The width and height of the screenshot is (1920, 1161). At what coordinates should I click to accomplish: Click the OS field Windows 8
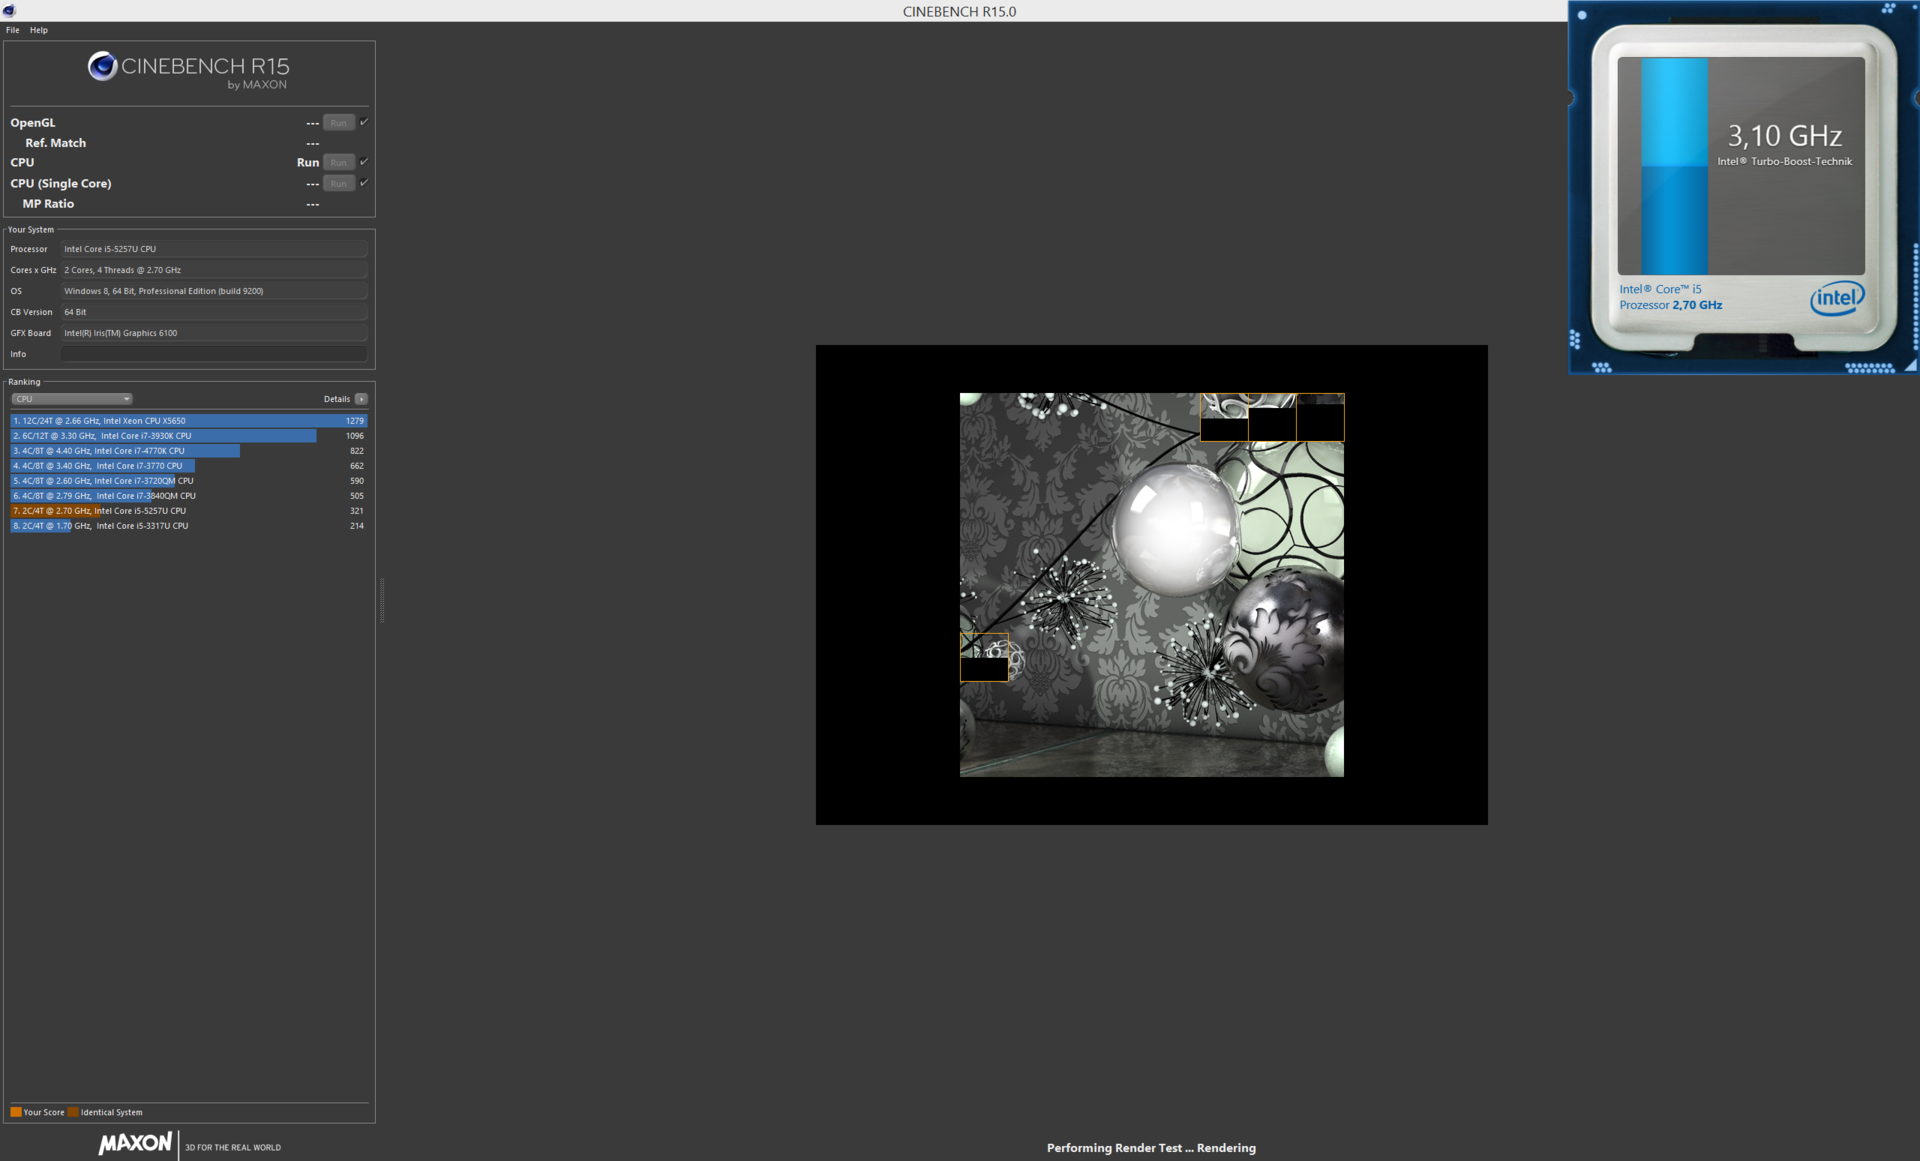[x=214, y=291]
